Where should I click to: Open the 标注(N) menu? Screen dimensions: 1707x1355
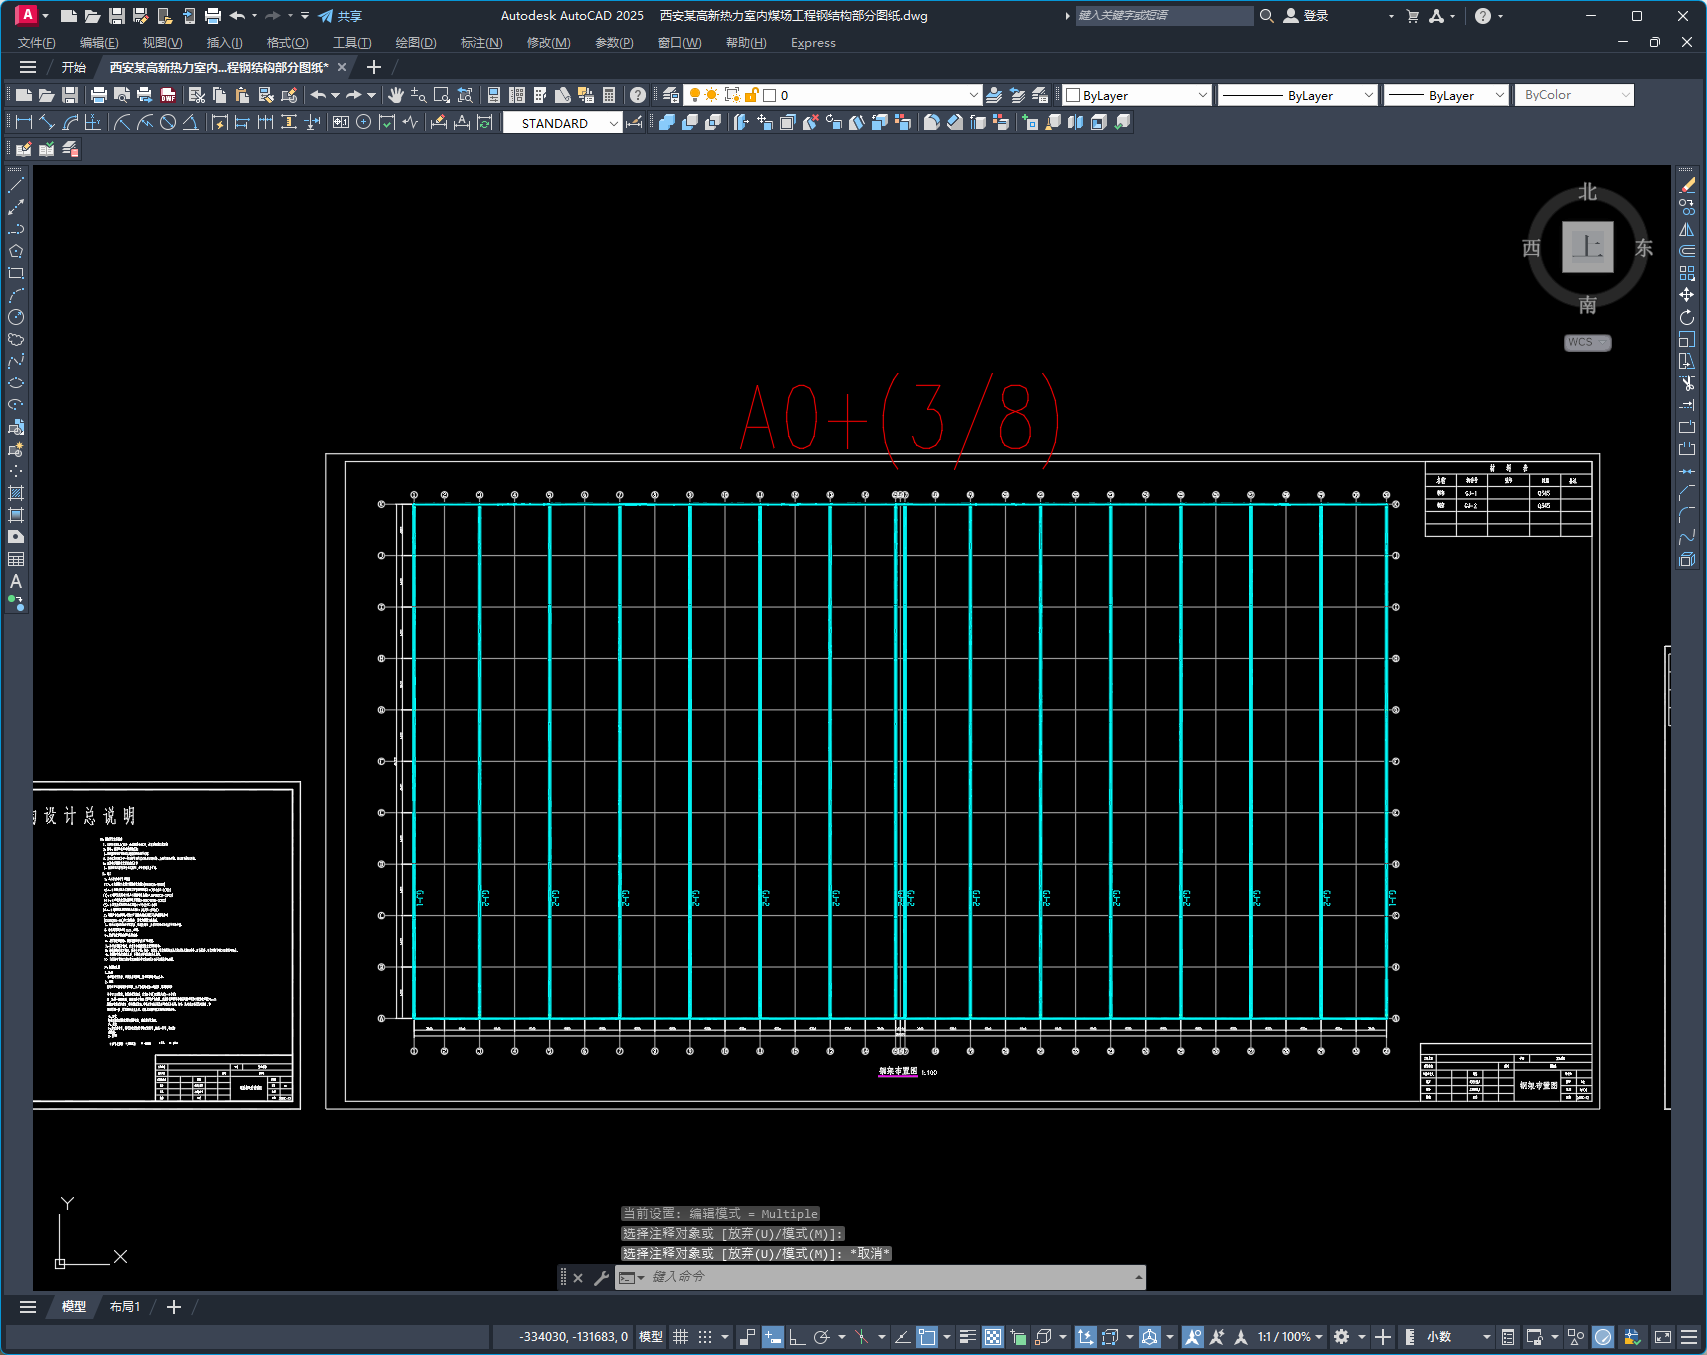click(x=481, y=43)
